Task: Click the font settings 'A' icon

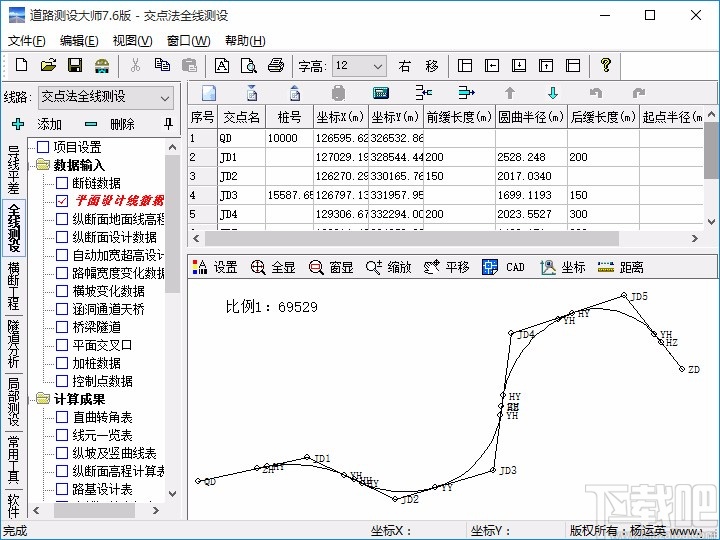Action: point(222,66)
